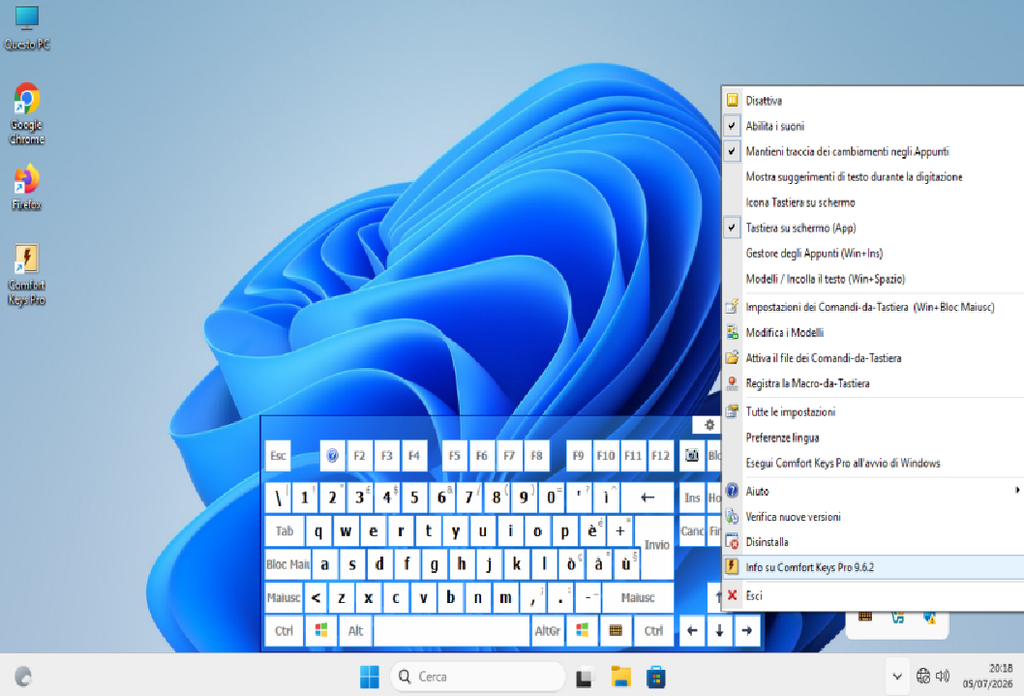Choose Esci to quit the app

tap(873, 595)
